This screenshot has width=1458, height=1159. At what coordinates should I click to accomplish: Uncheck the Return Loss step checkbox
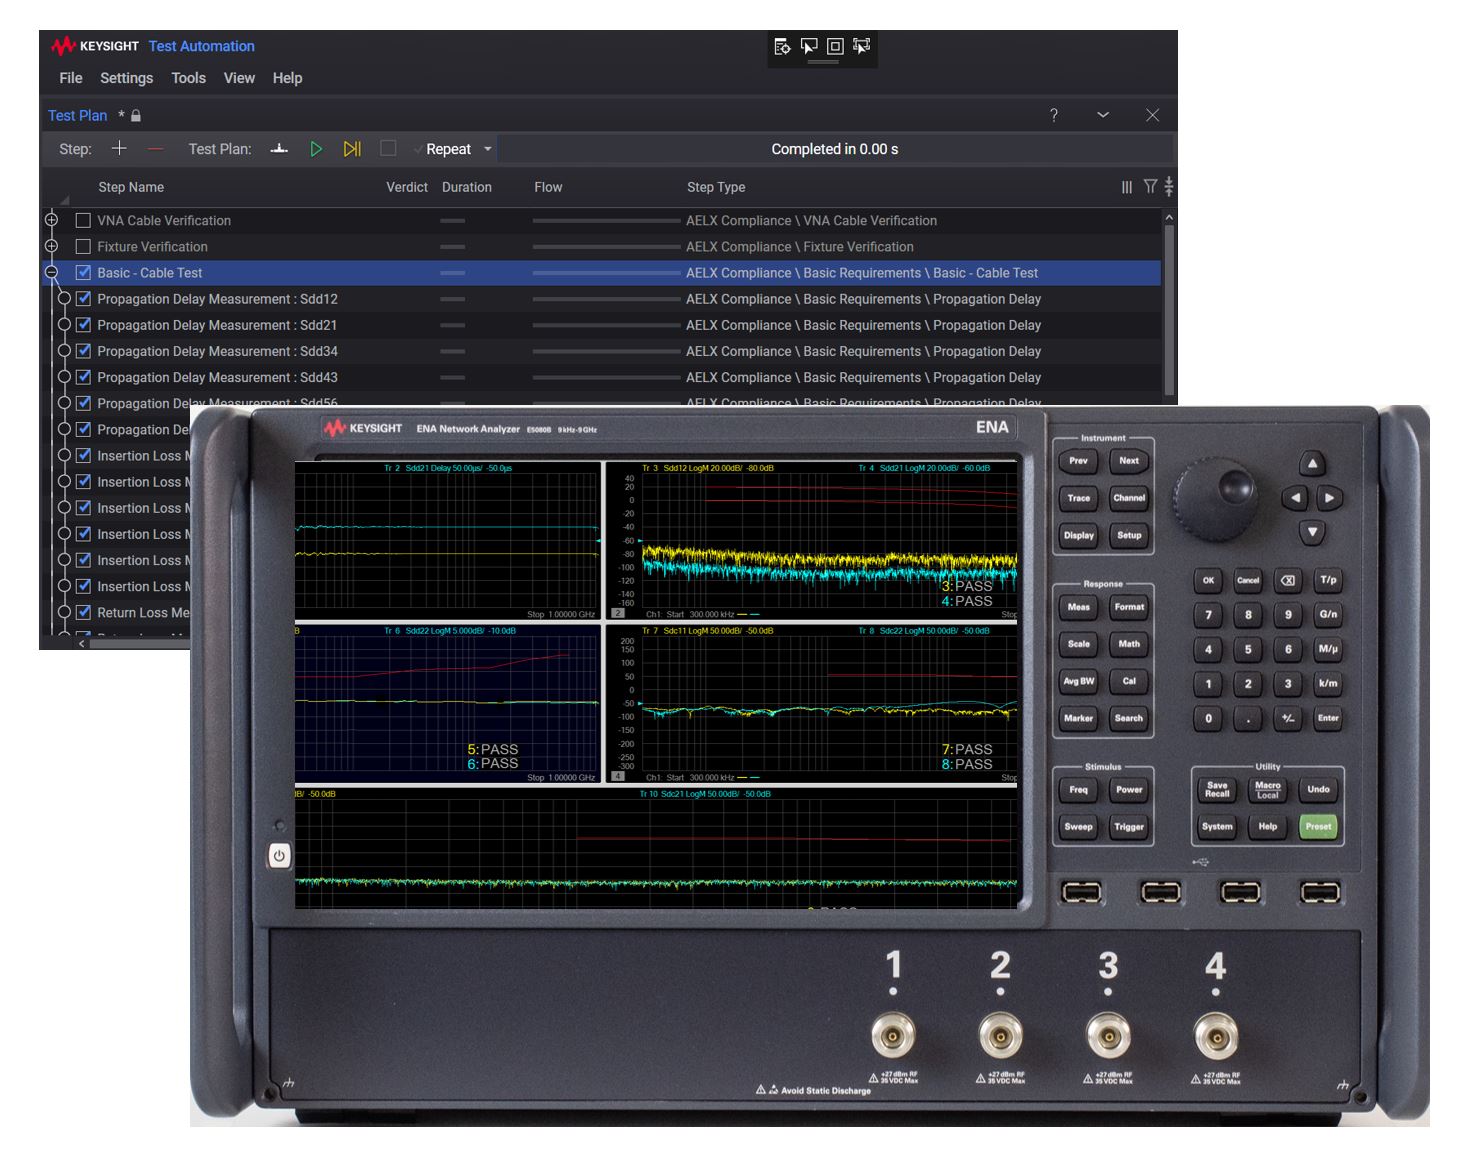pos(84,612)
